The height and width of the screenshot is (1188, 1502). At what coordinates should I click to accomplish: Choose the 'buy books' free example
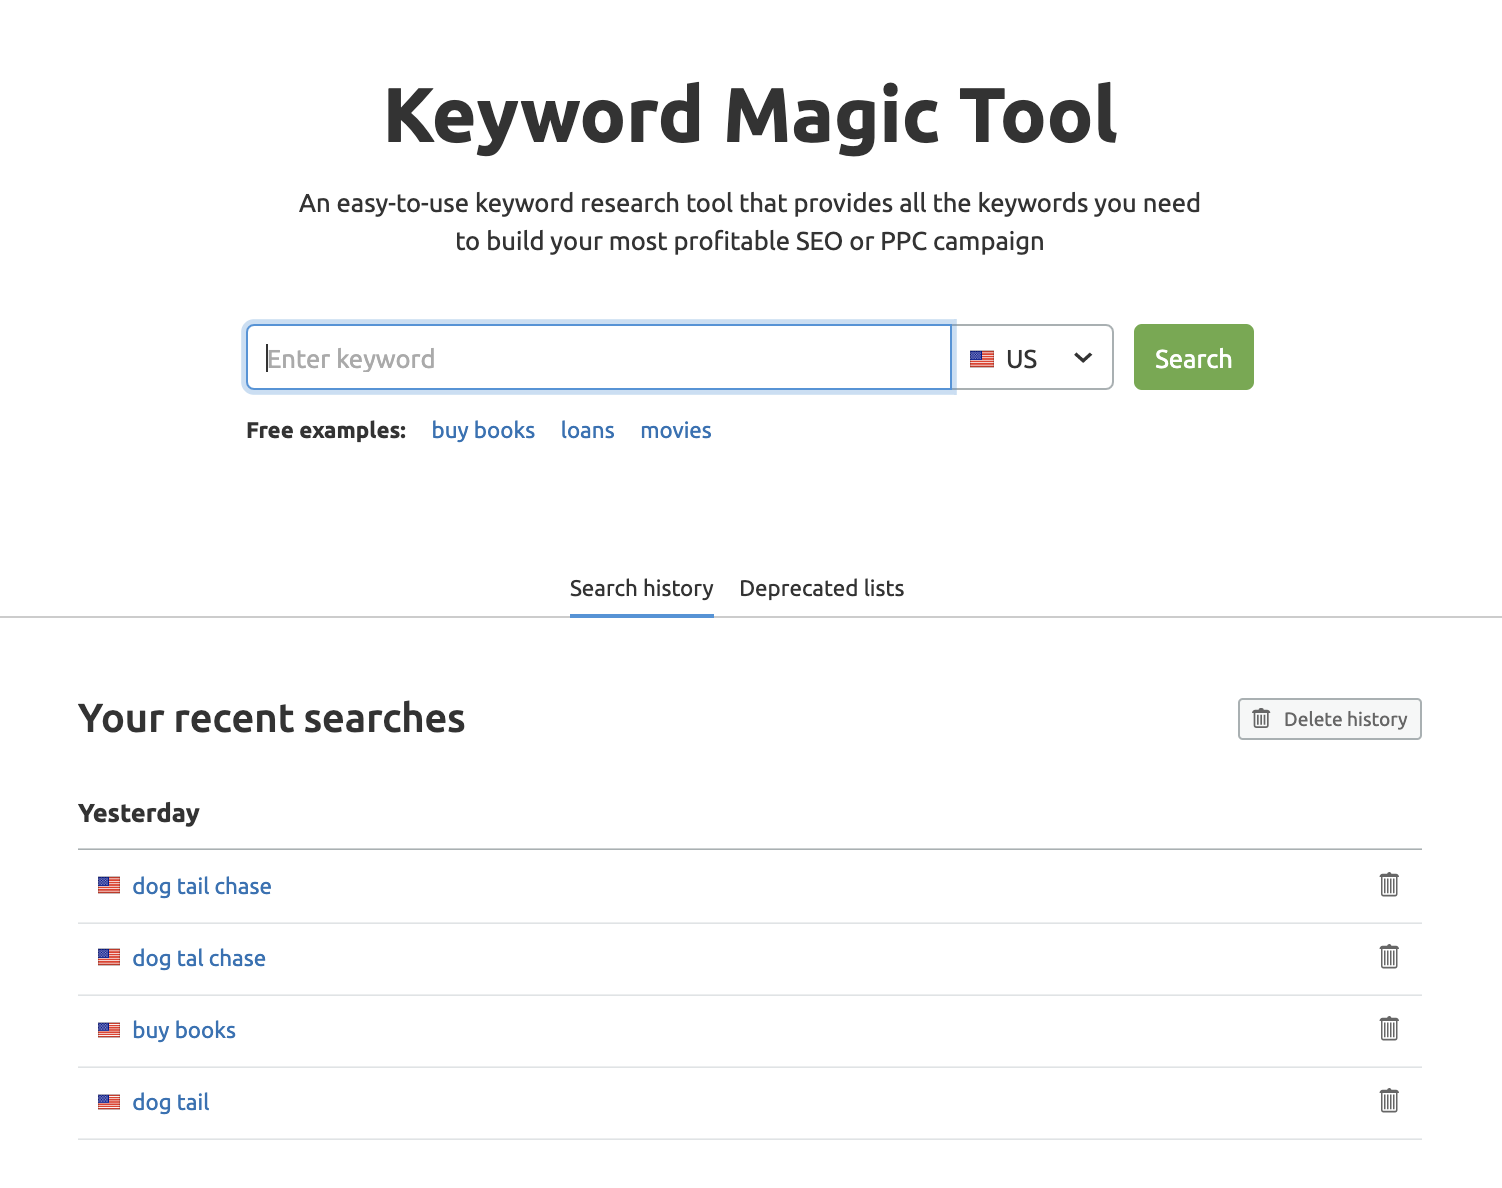pyautogui.click(x=483, y=430)
